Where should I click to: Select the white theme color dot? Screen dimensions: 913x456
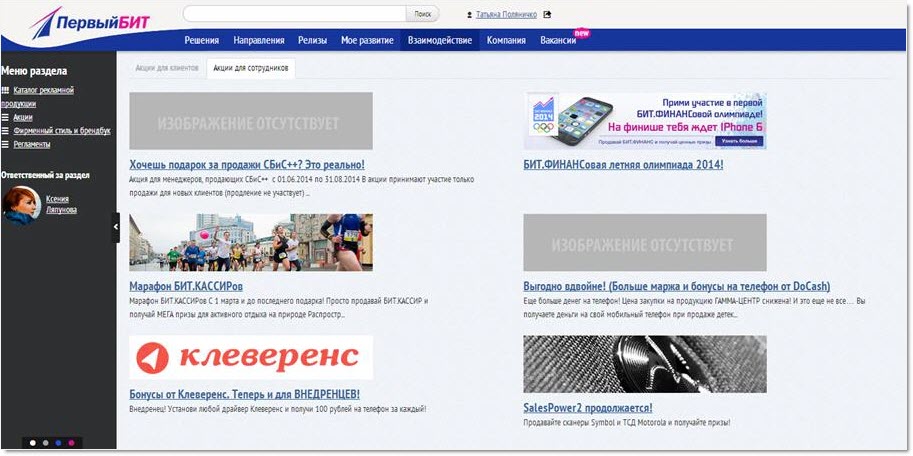pyautogui.click(x=32, y=442)
